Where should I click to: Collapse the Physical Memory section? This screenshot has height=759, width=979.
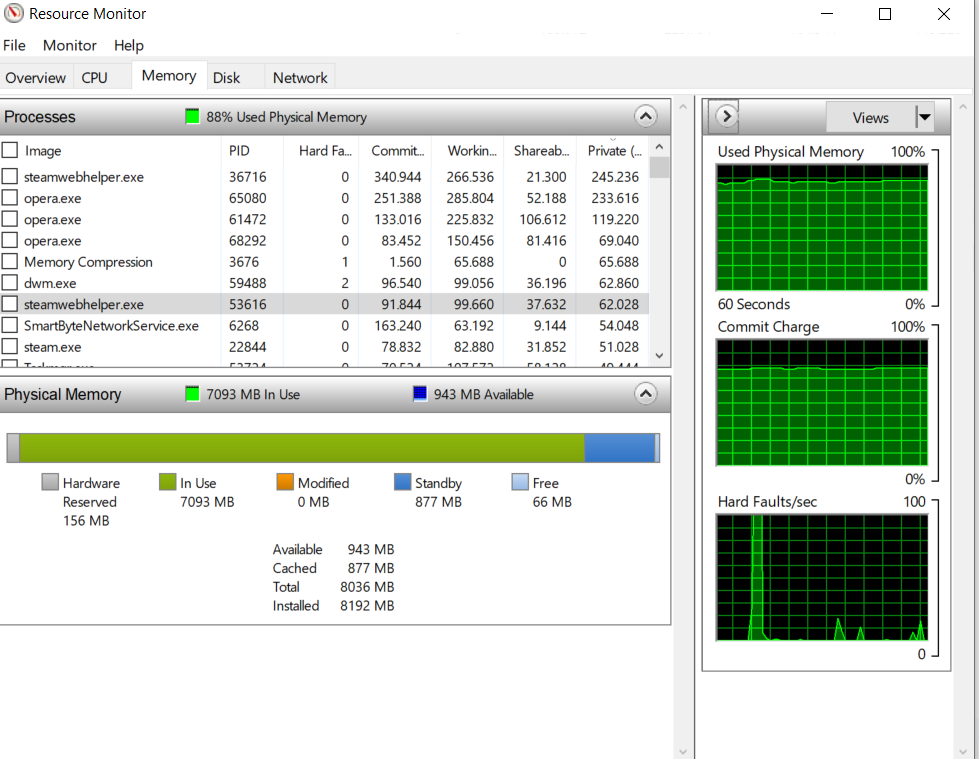[x=646, y=394]
